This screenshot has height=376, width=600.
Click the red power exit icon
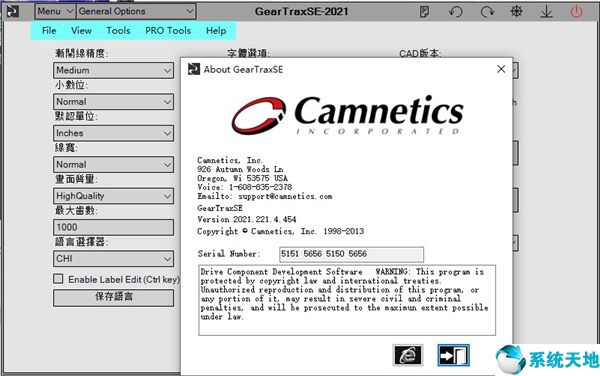(576, 11)
